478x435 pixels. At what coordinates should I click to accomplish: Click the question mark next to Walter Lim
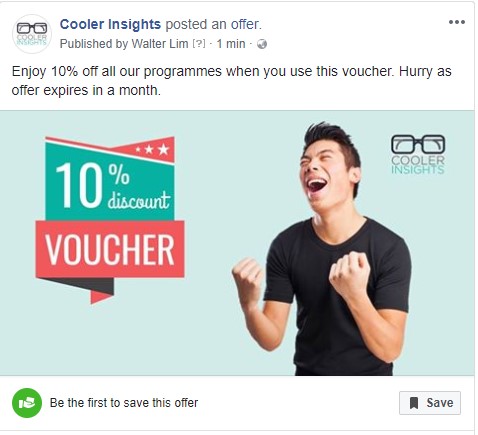click(x=199, y=44)
